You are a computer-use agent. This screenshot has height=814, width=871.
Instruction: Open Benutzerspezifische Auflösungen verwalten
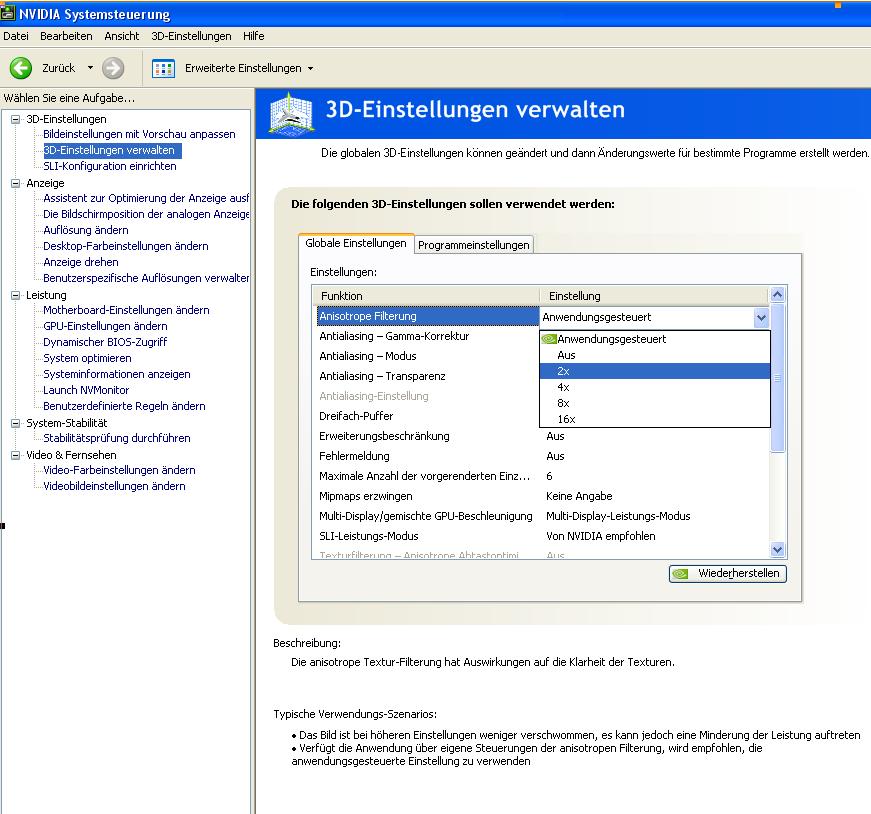click(x=146, y=278)
